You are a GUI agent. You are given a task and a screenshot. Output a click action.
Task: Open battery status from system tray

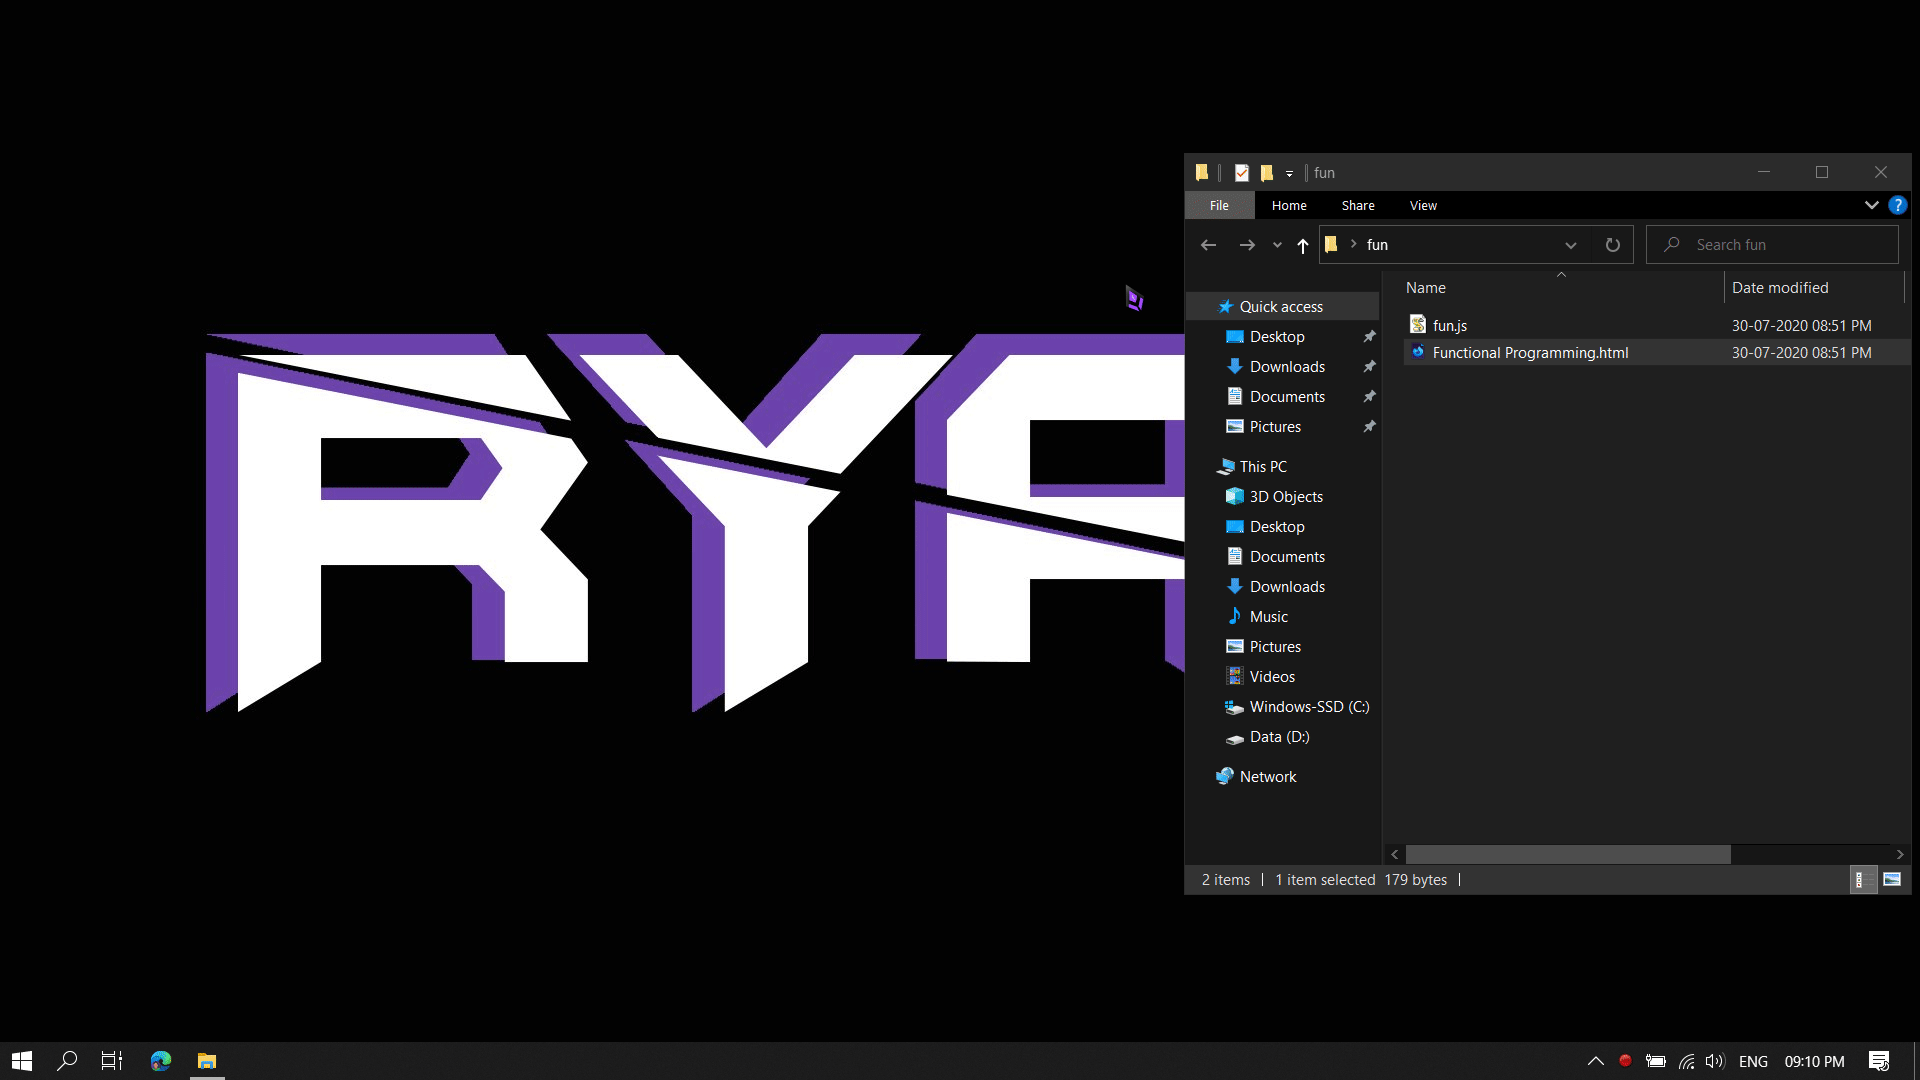coord(1656,1062)
